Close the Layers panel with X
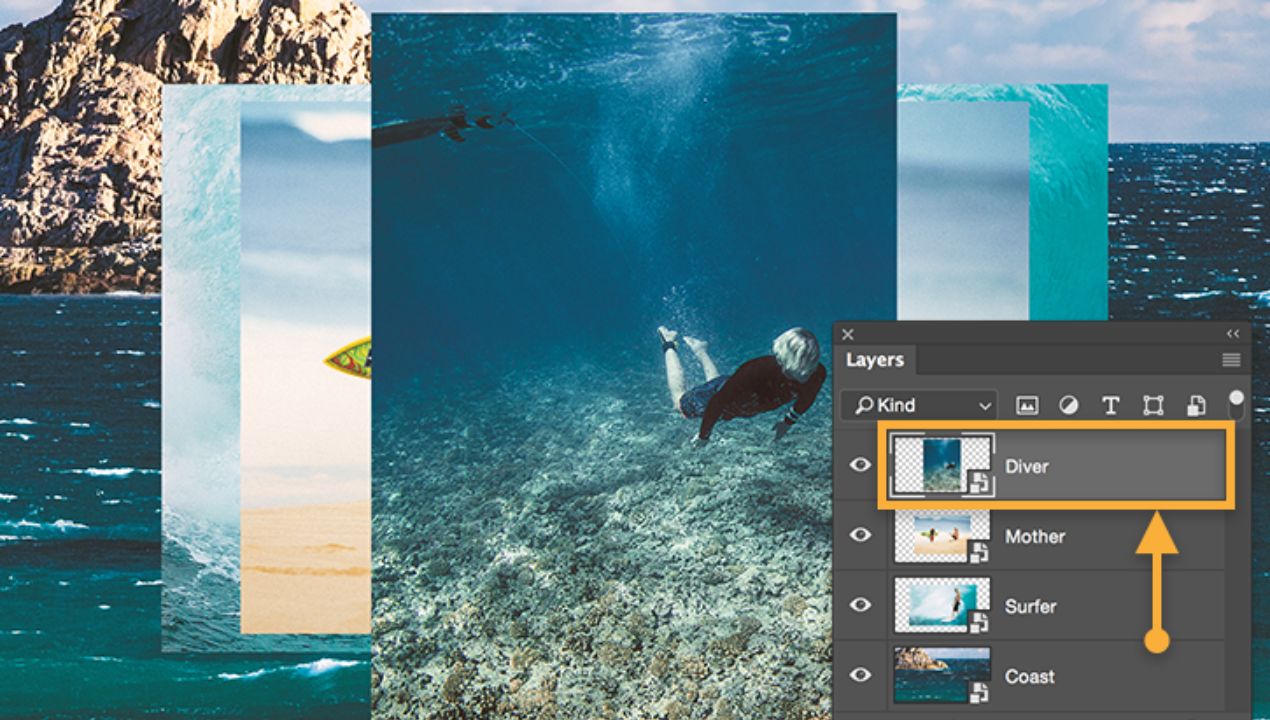The width and height of the screenshot is (1270, 720). coord(848,335)
